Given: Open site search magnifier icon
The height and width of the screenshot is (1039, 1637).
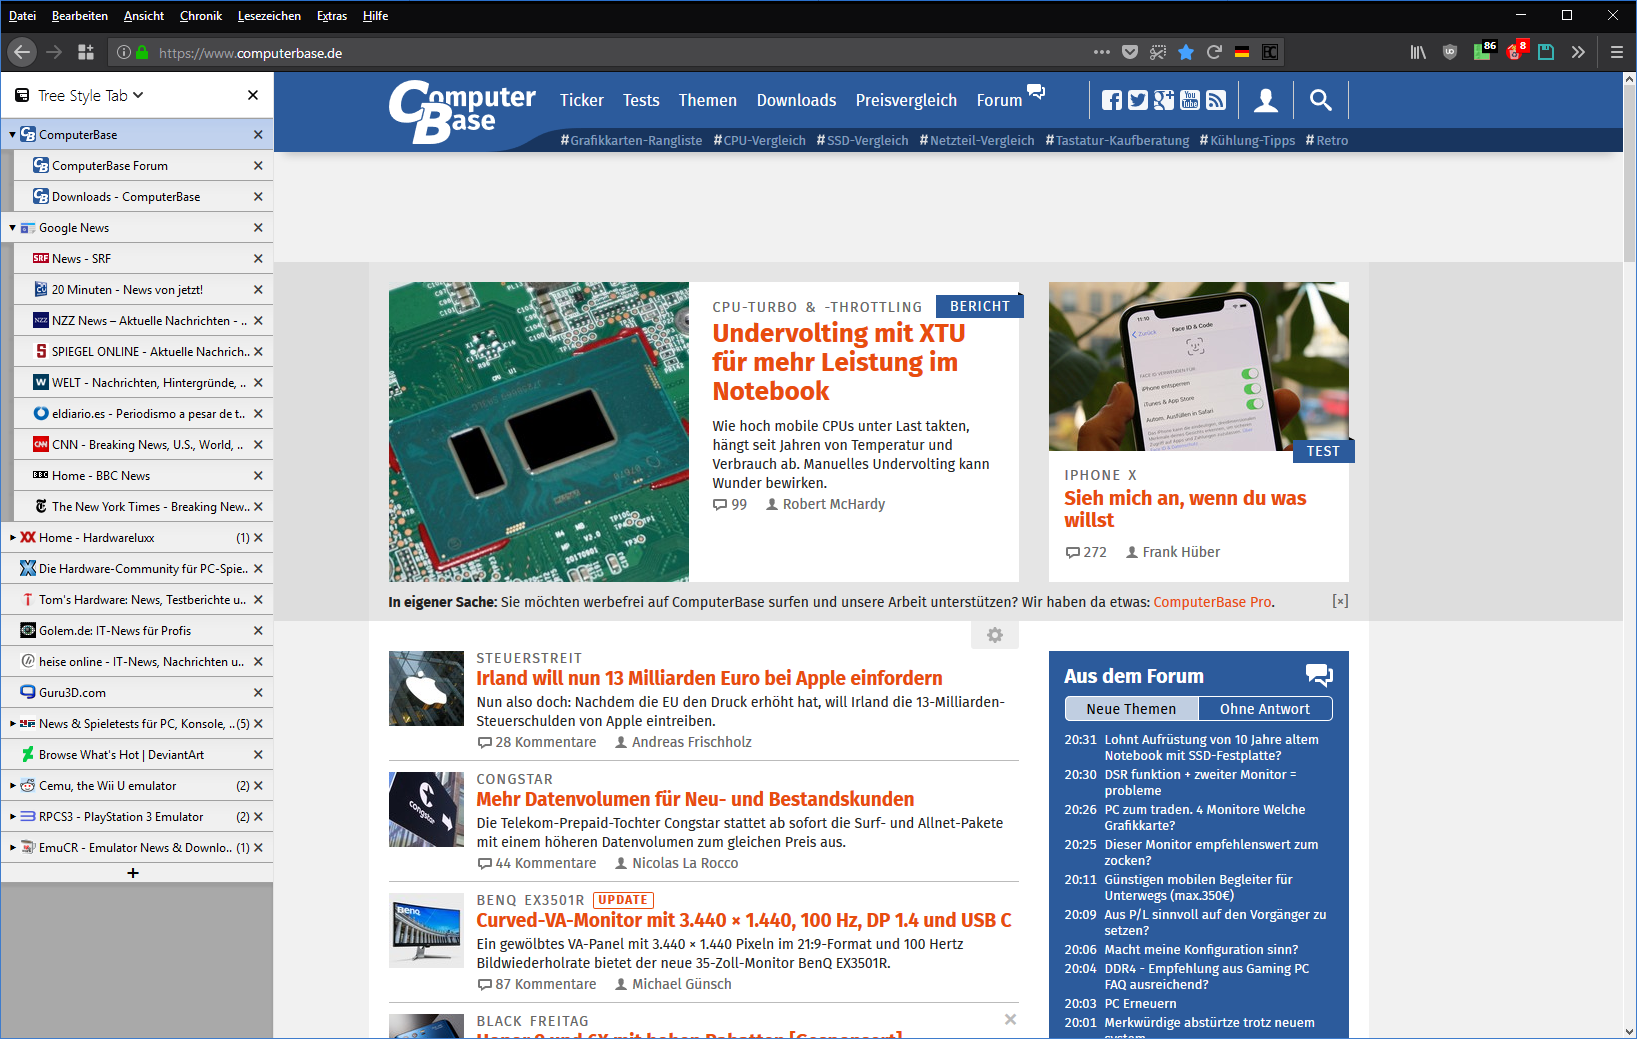Looking at the screenshot, I should [x=1321, y=100].
